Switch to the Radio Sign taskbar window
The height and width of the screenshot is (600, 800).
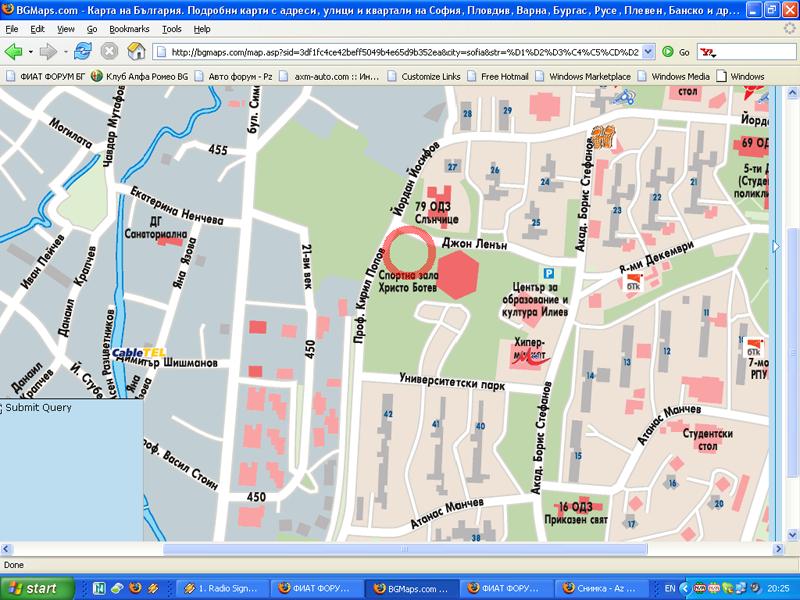(227, 587)
